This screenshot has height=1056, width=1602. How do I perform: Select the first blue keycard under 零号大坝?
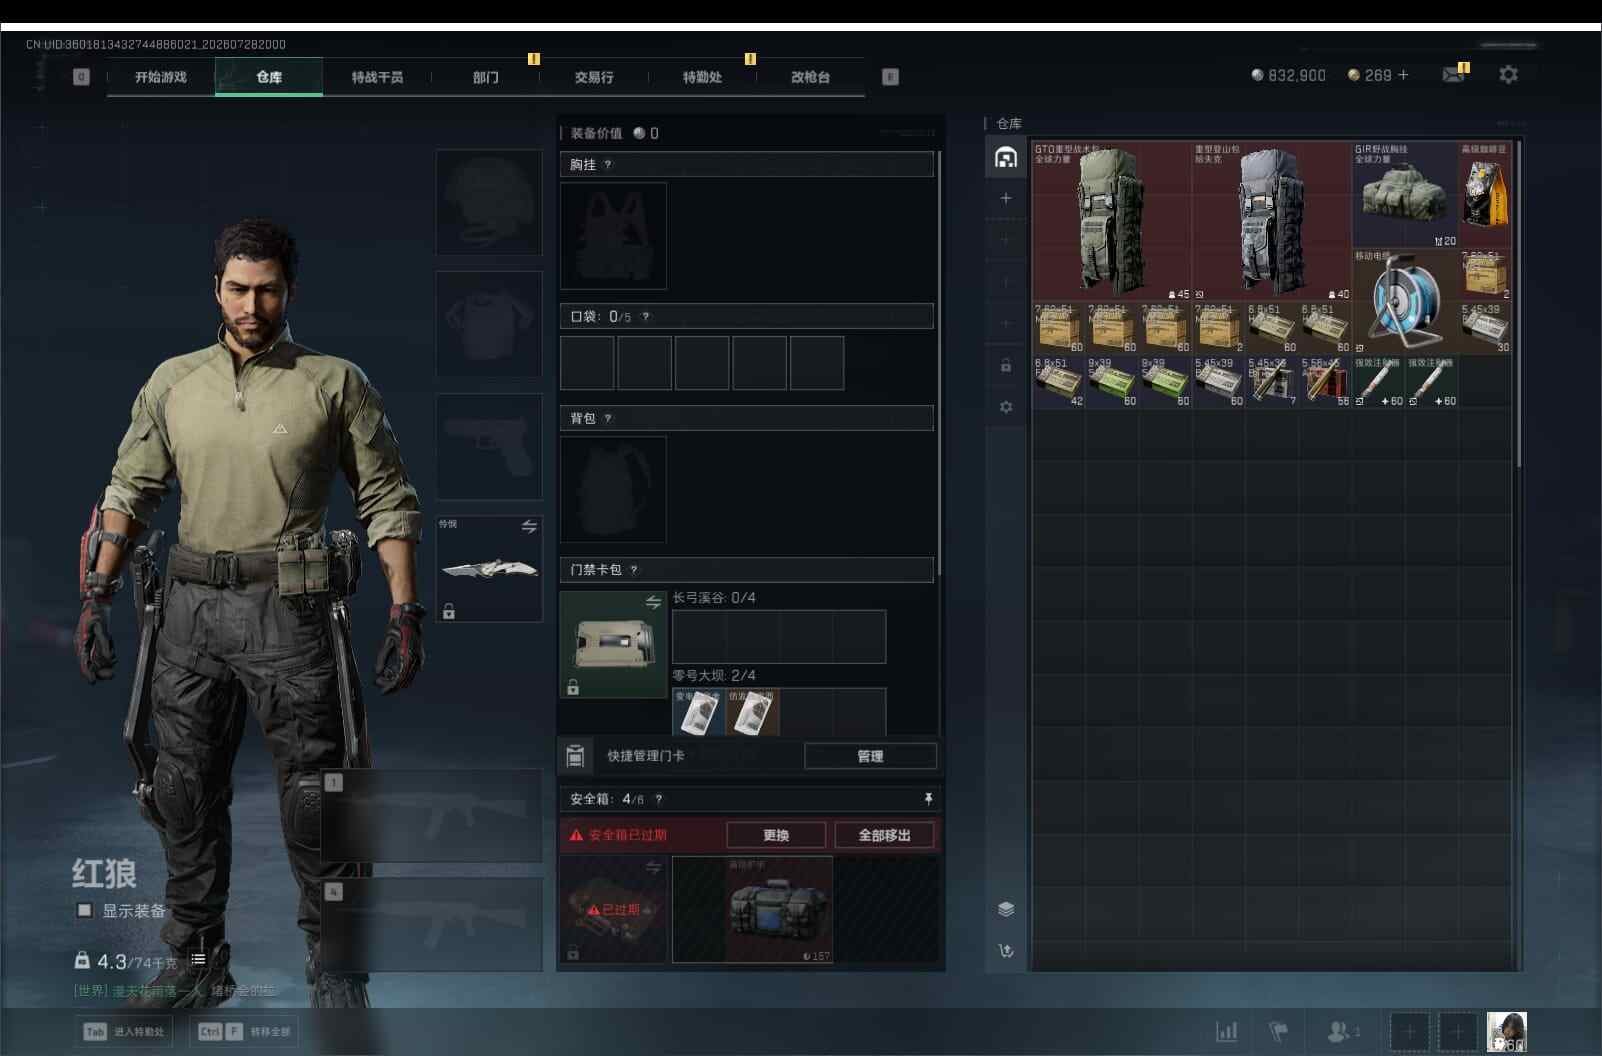pos(699,713)
